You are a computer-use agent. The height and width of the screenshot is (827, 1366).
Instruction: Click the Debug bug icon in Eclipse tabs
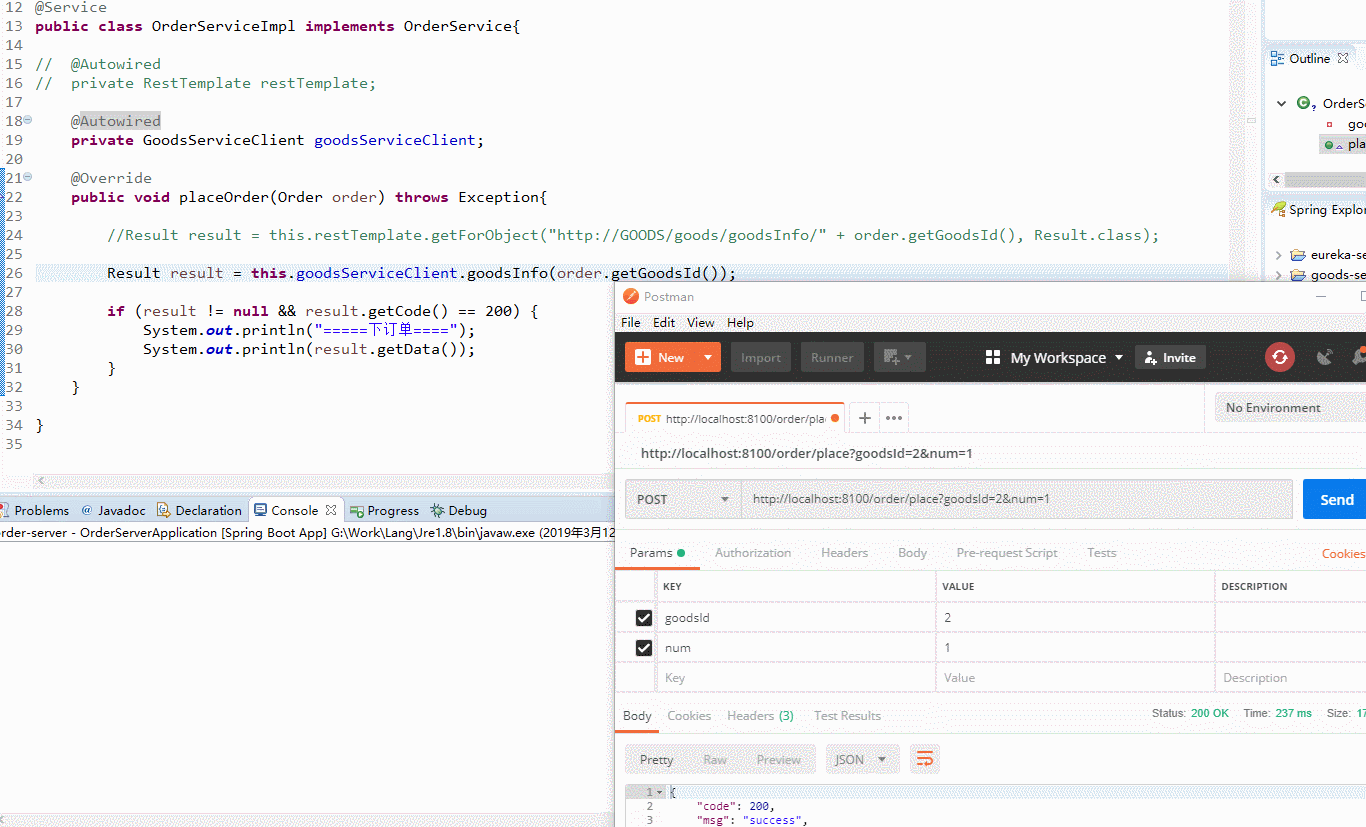(x=437, y=510)
